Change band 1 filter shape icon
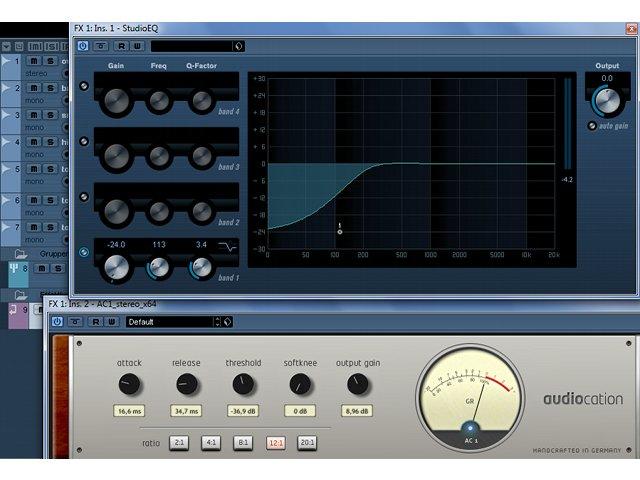Image resolution: width=640 pixels, height=480 pixels. coord(227,247)
